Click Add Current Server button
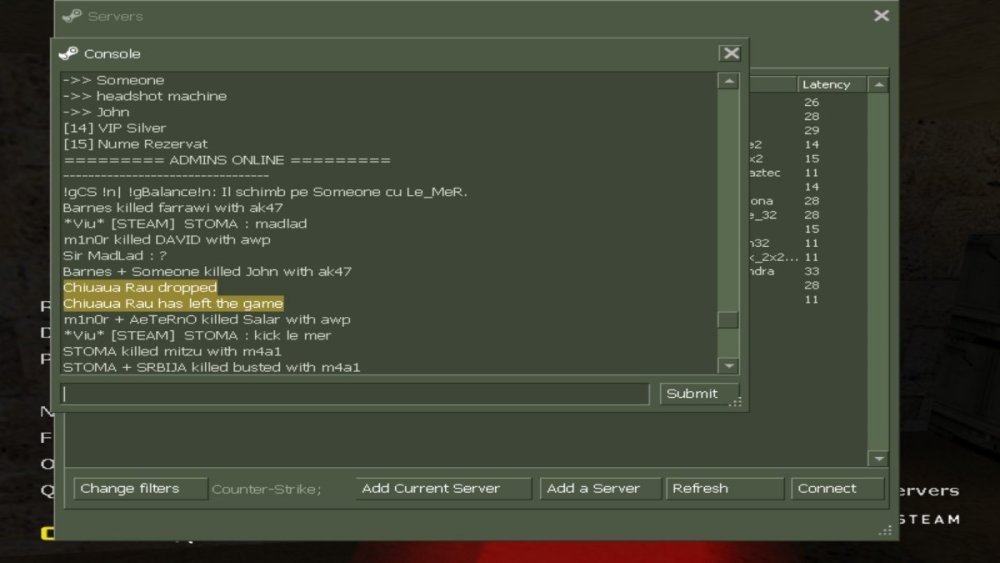 tap(443, 488)
